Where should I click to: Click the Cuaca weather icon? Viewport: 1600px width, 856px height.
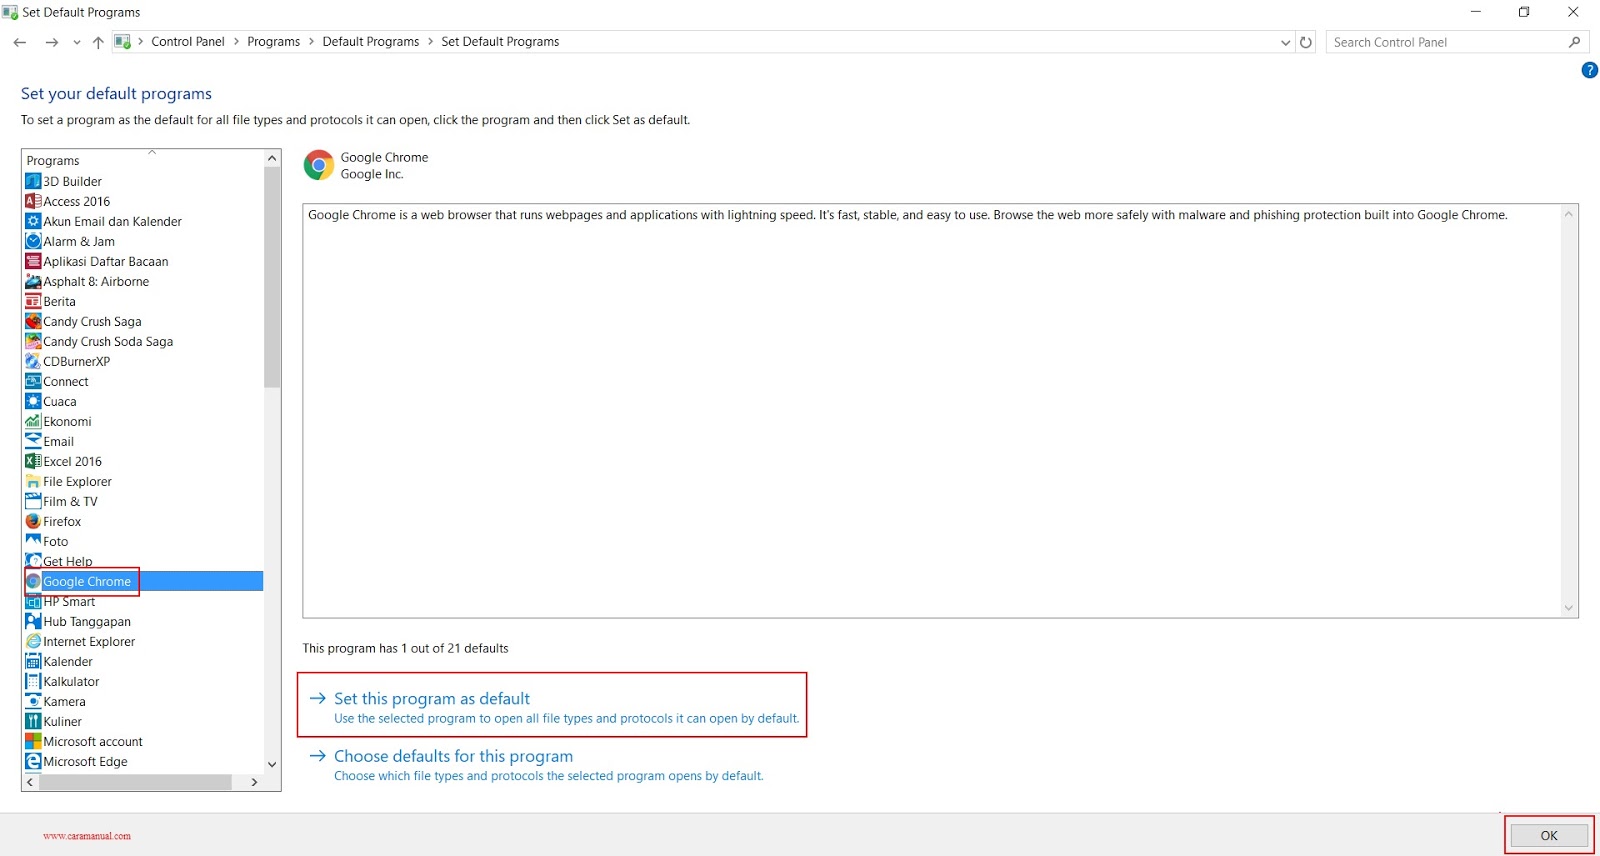pyautogui.click(x=33, y=401)
